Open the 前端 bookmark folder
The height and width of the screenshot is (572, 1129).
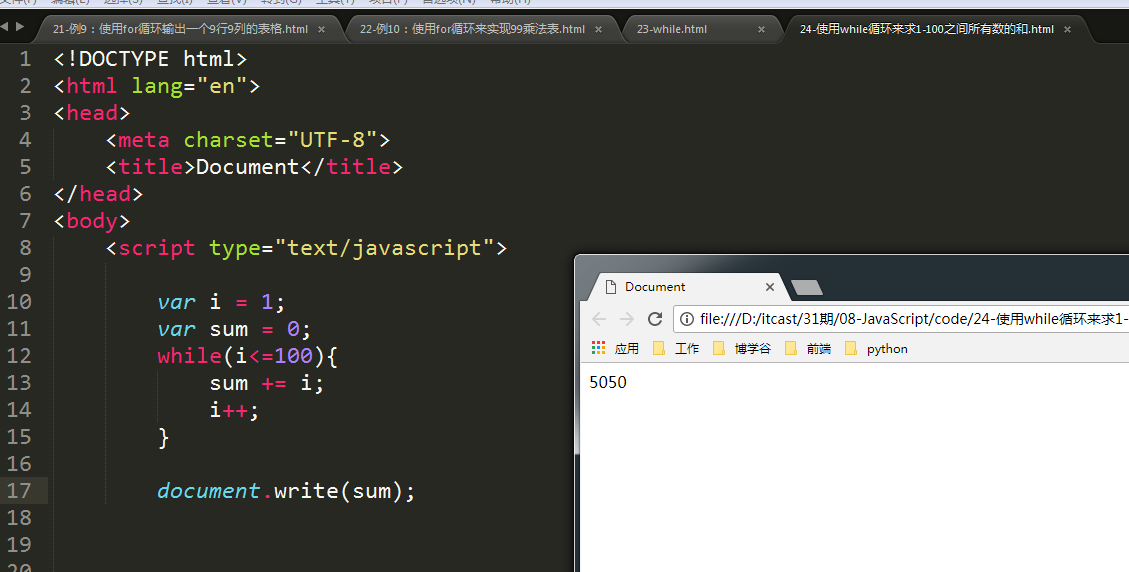tap(809, 349)
